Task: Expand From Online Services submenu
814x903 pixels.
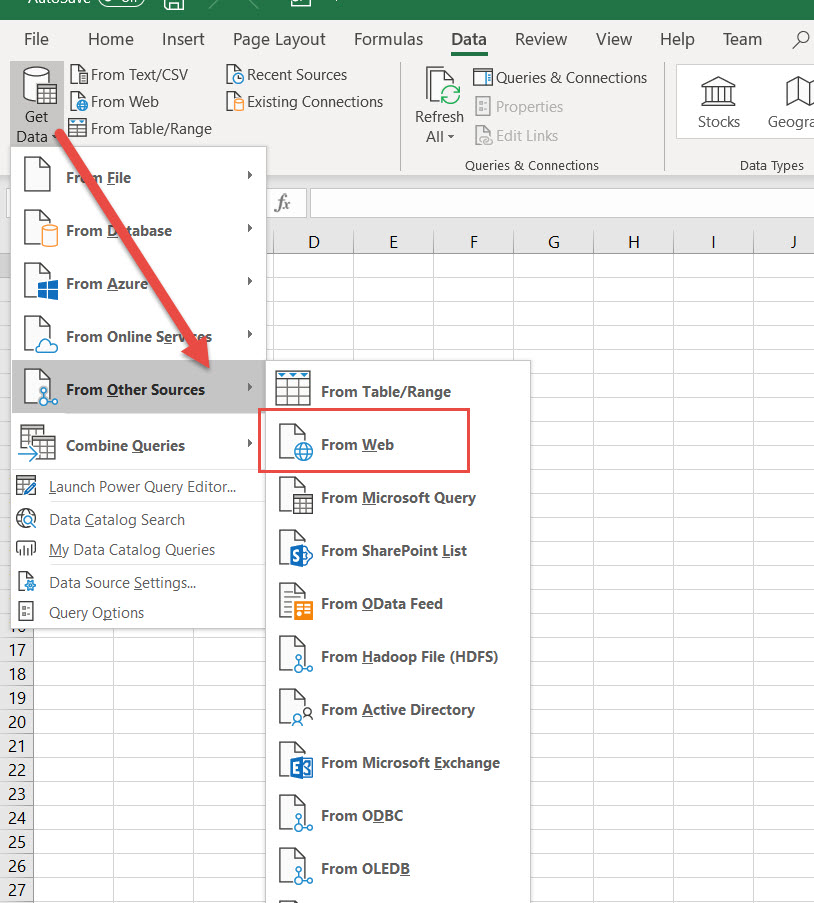Action: (138, 336)
